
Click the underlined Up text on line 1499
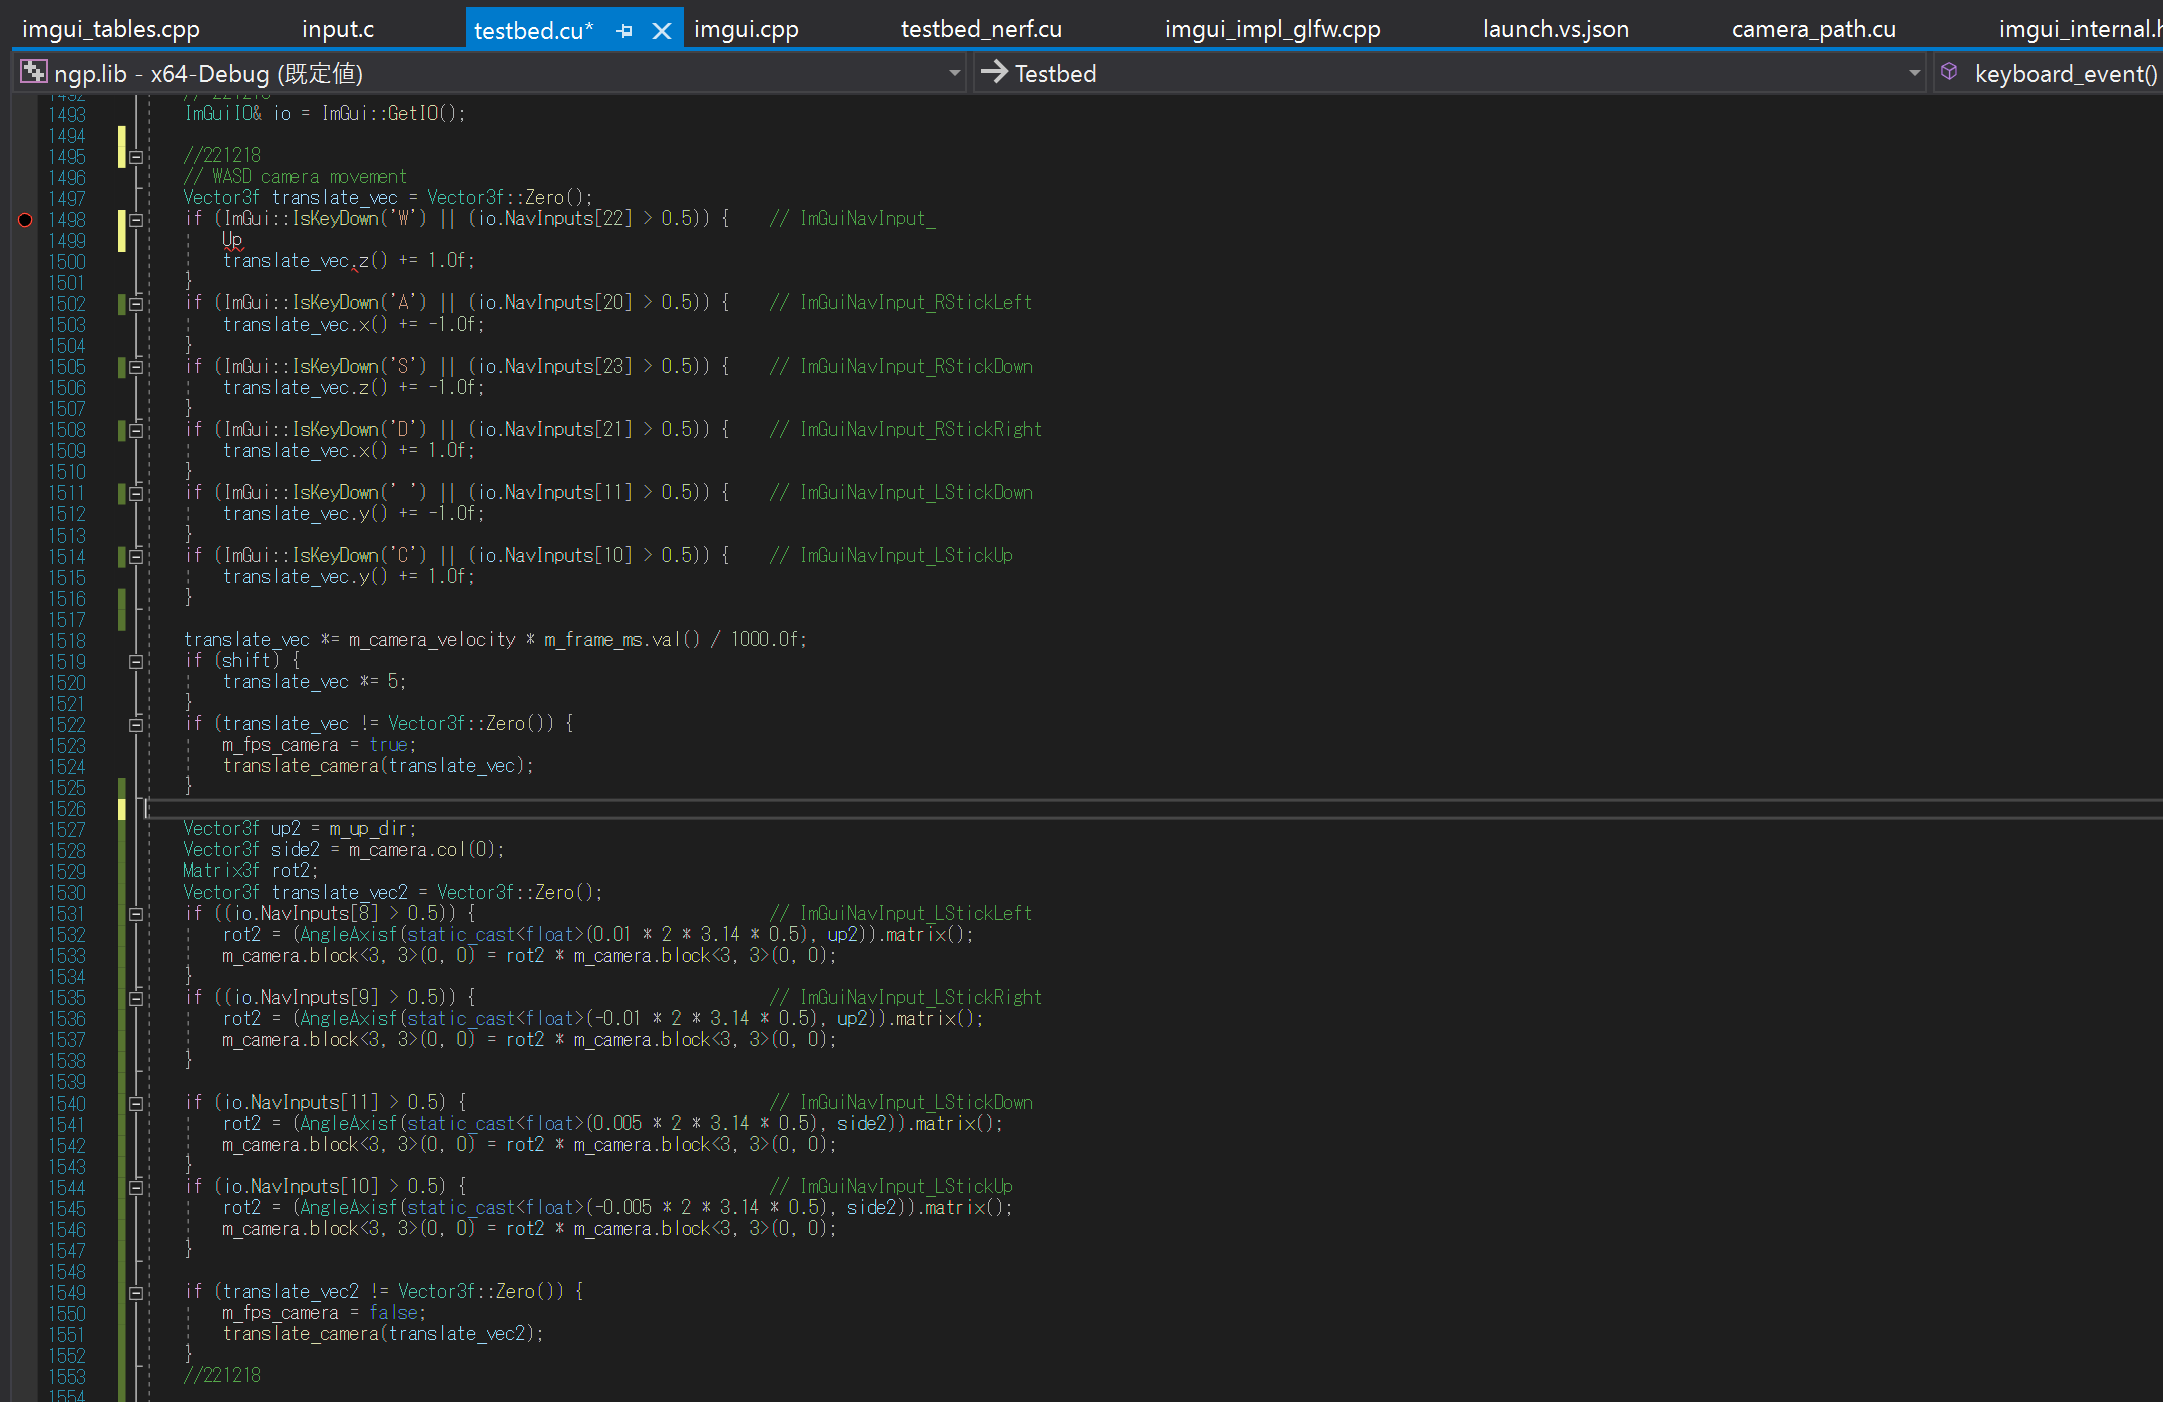[x=232, y=240]
